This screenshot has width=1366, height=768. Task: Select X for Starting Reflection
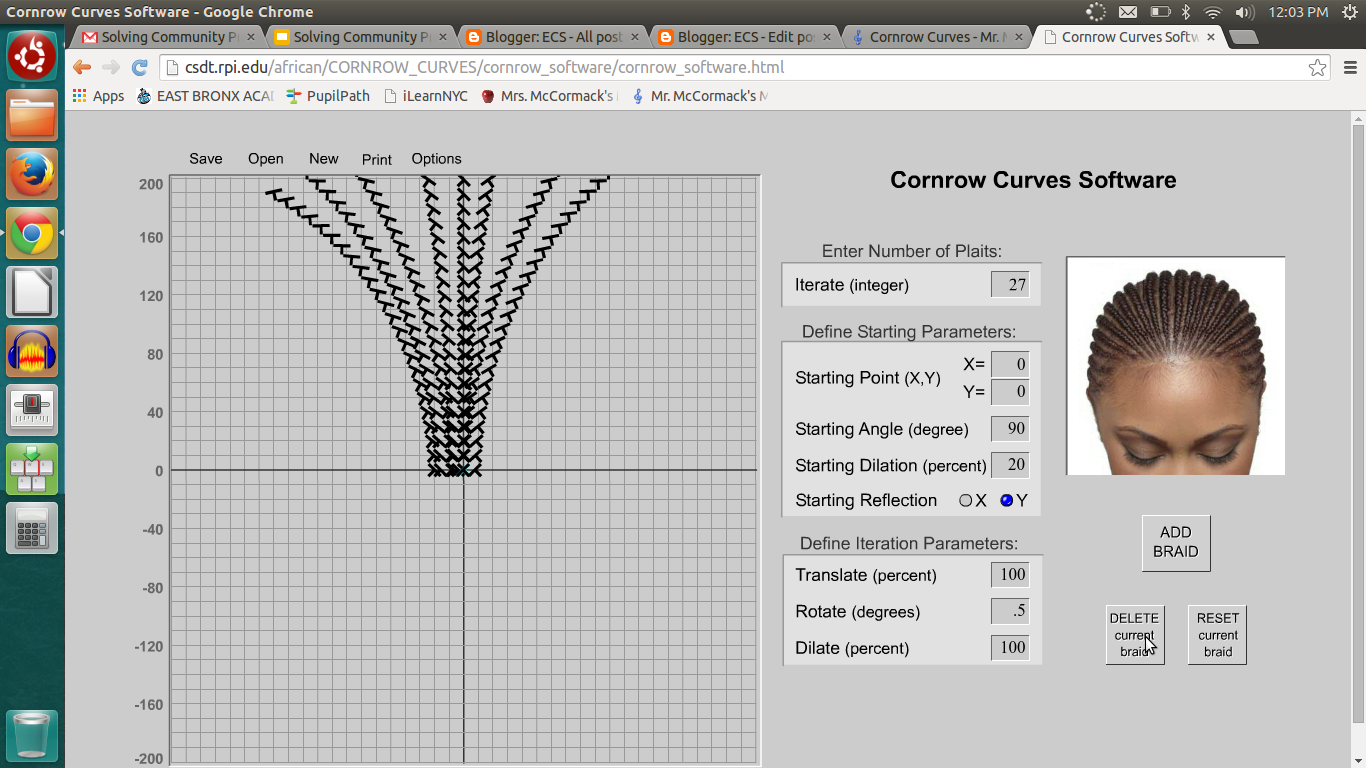click(966, 500)
